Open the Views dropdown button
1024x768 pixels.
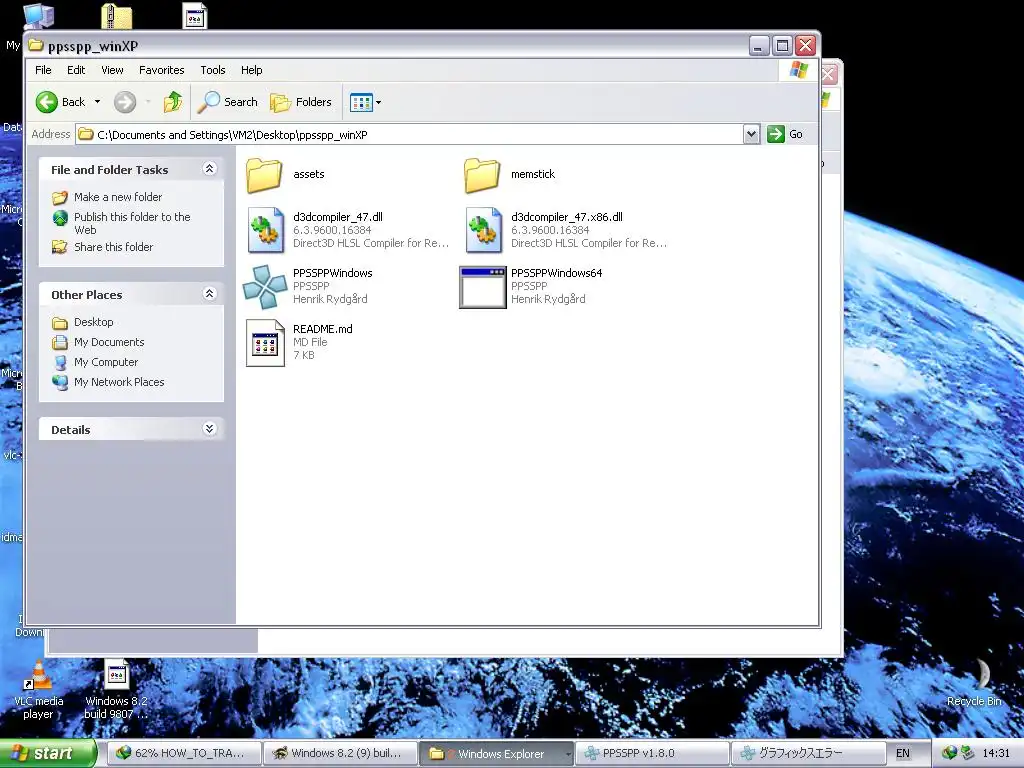pos(365,102)
